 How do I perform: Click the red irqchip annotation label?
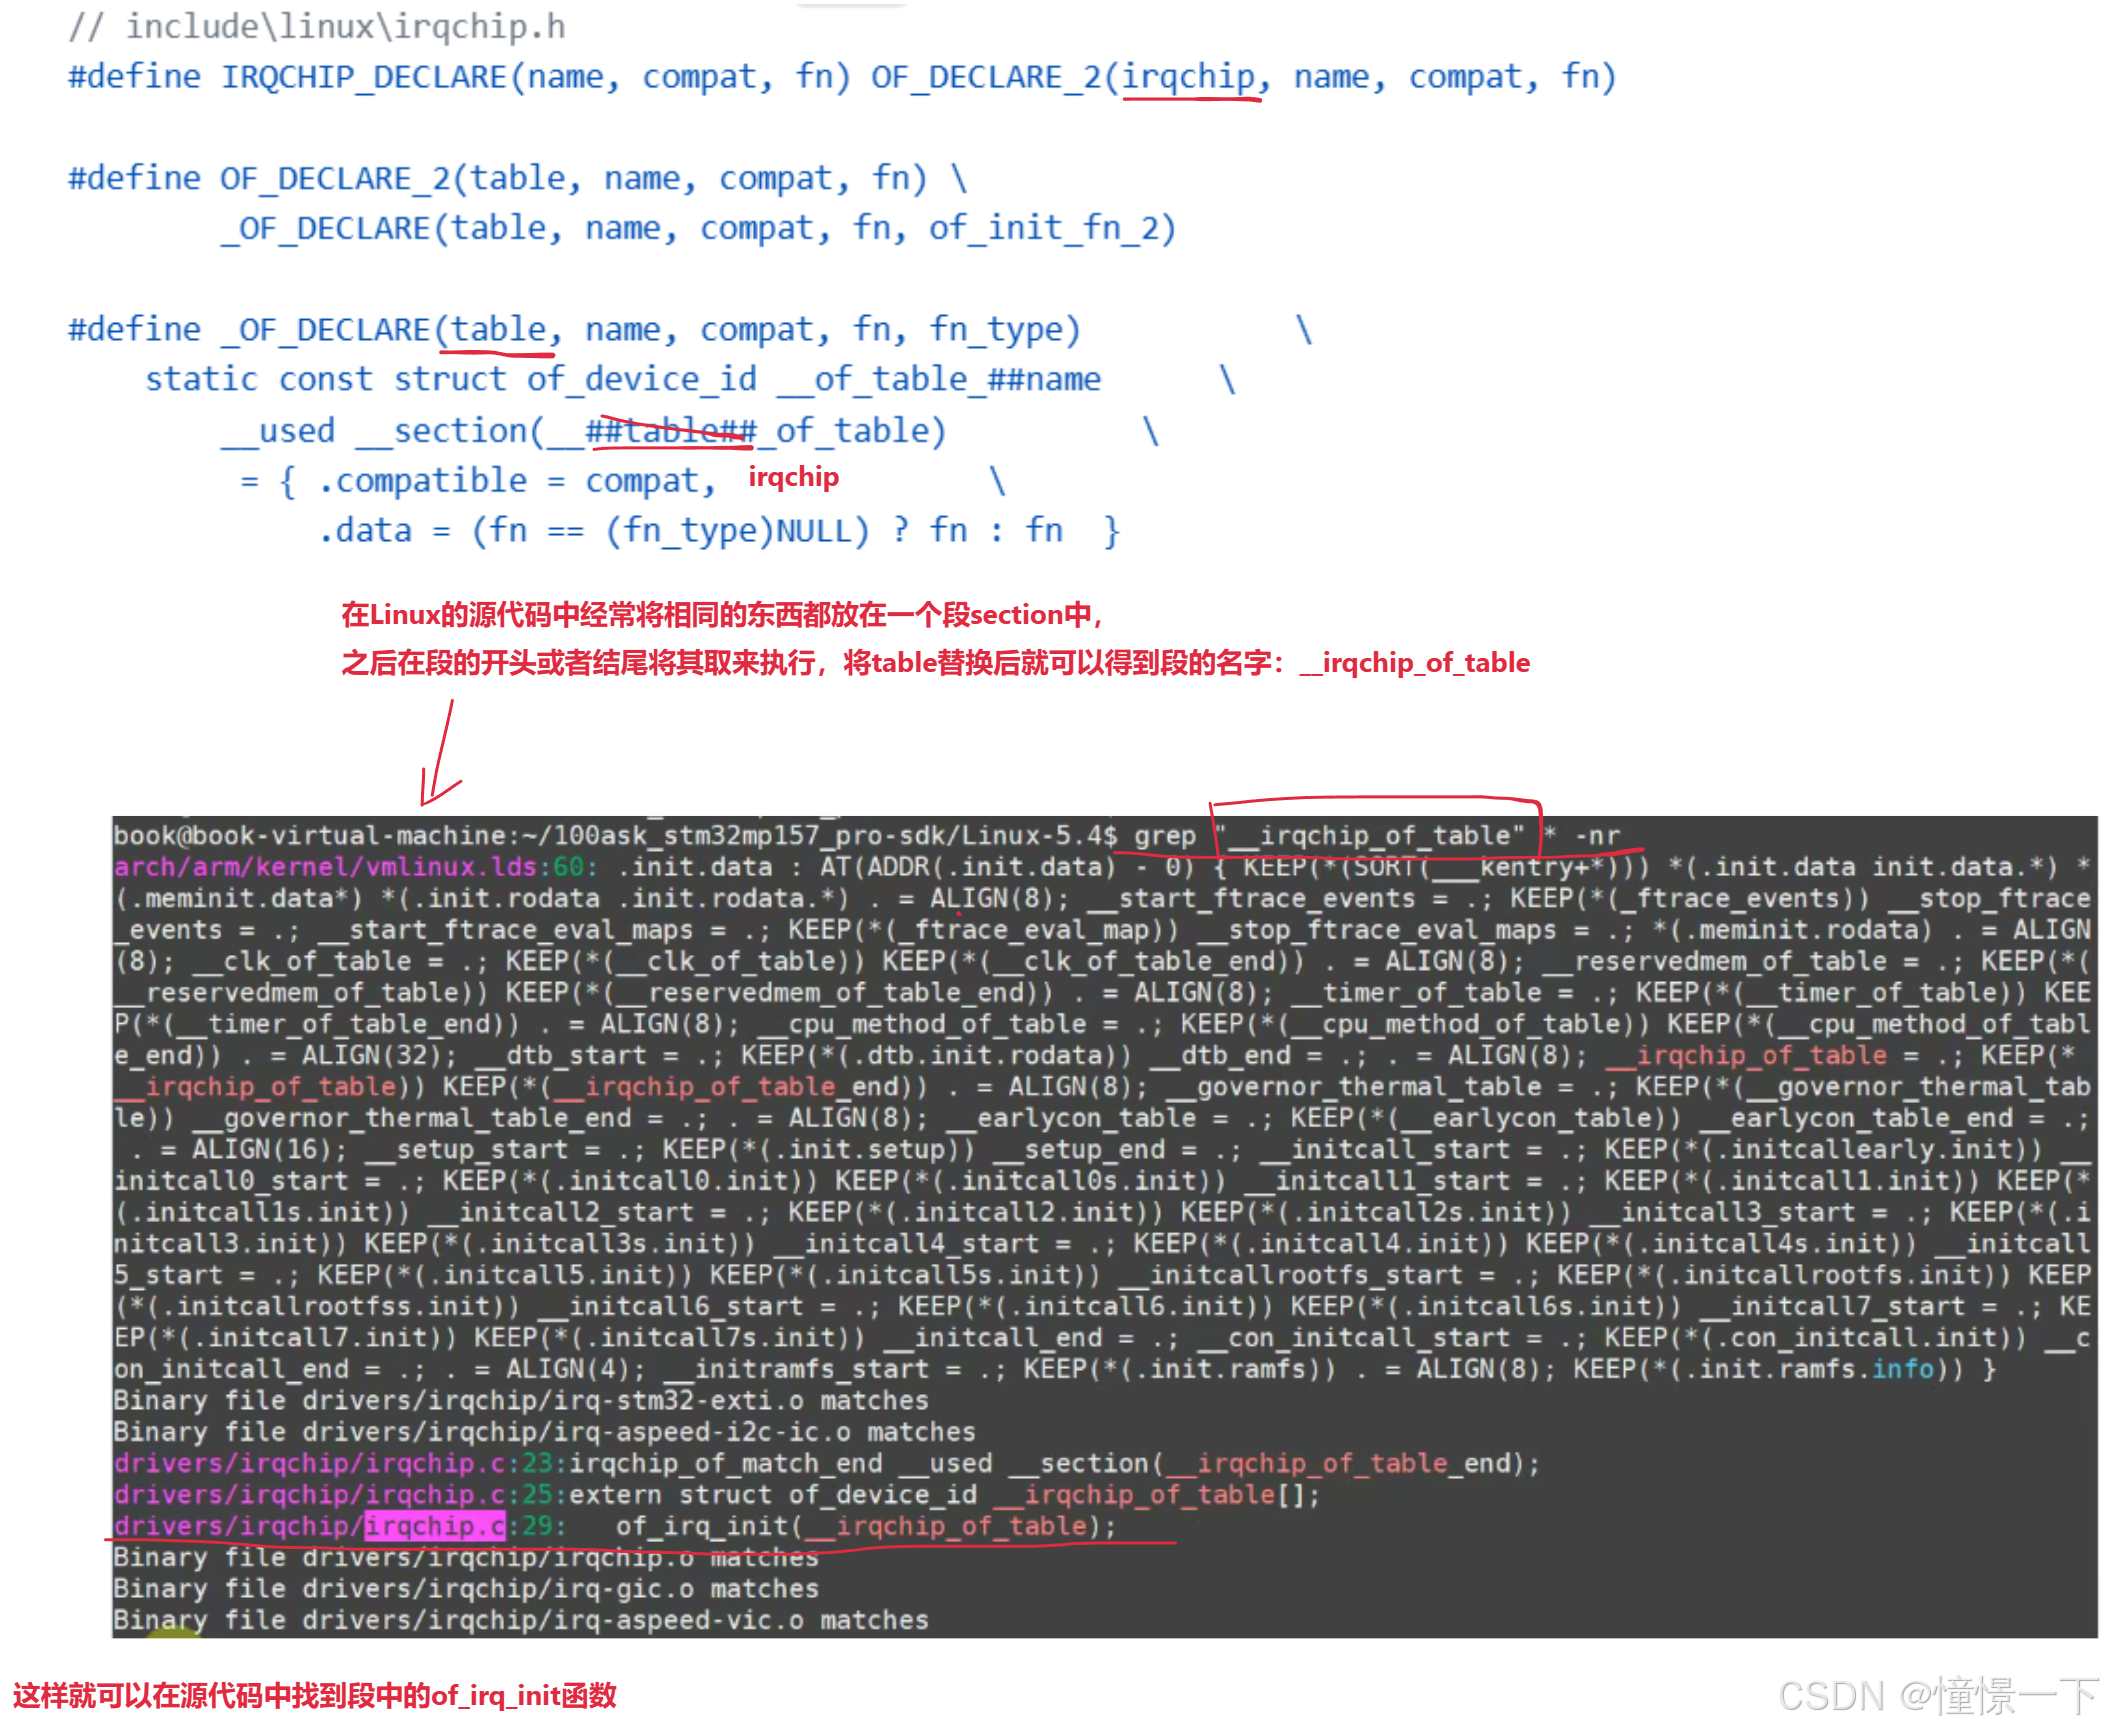[793, 477]
